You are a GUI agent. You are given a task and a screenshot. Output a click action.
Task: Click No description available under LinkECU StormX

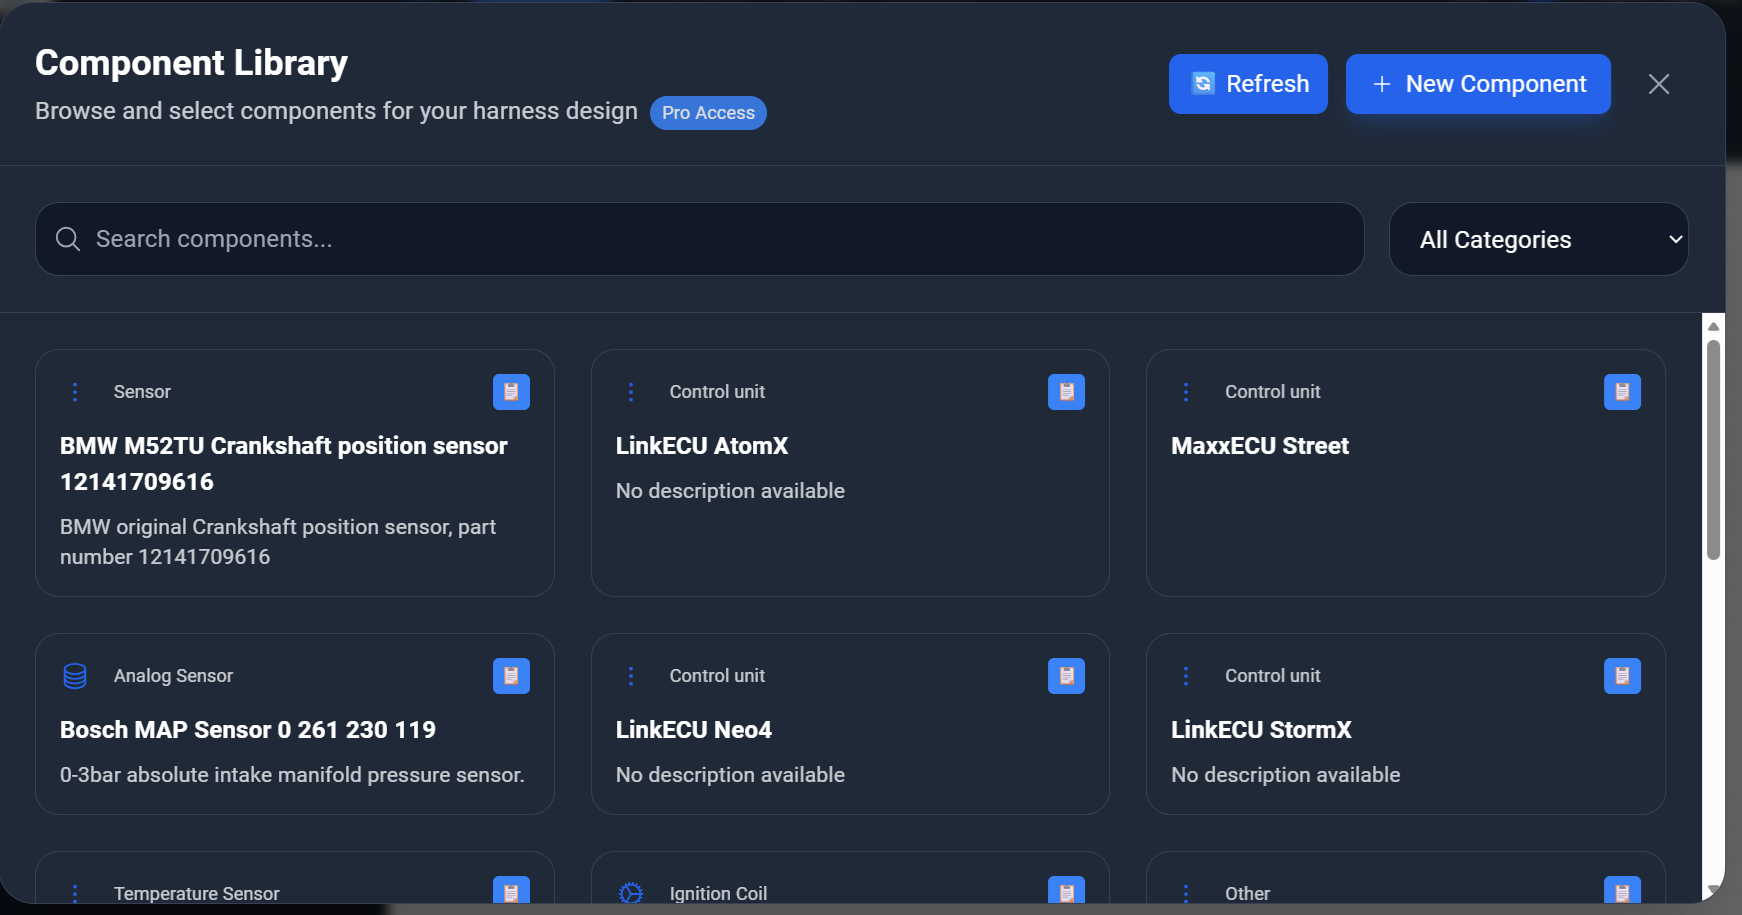[1285, 775]
